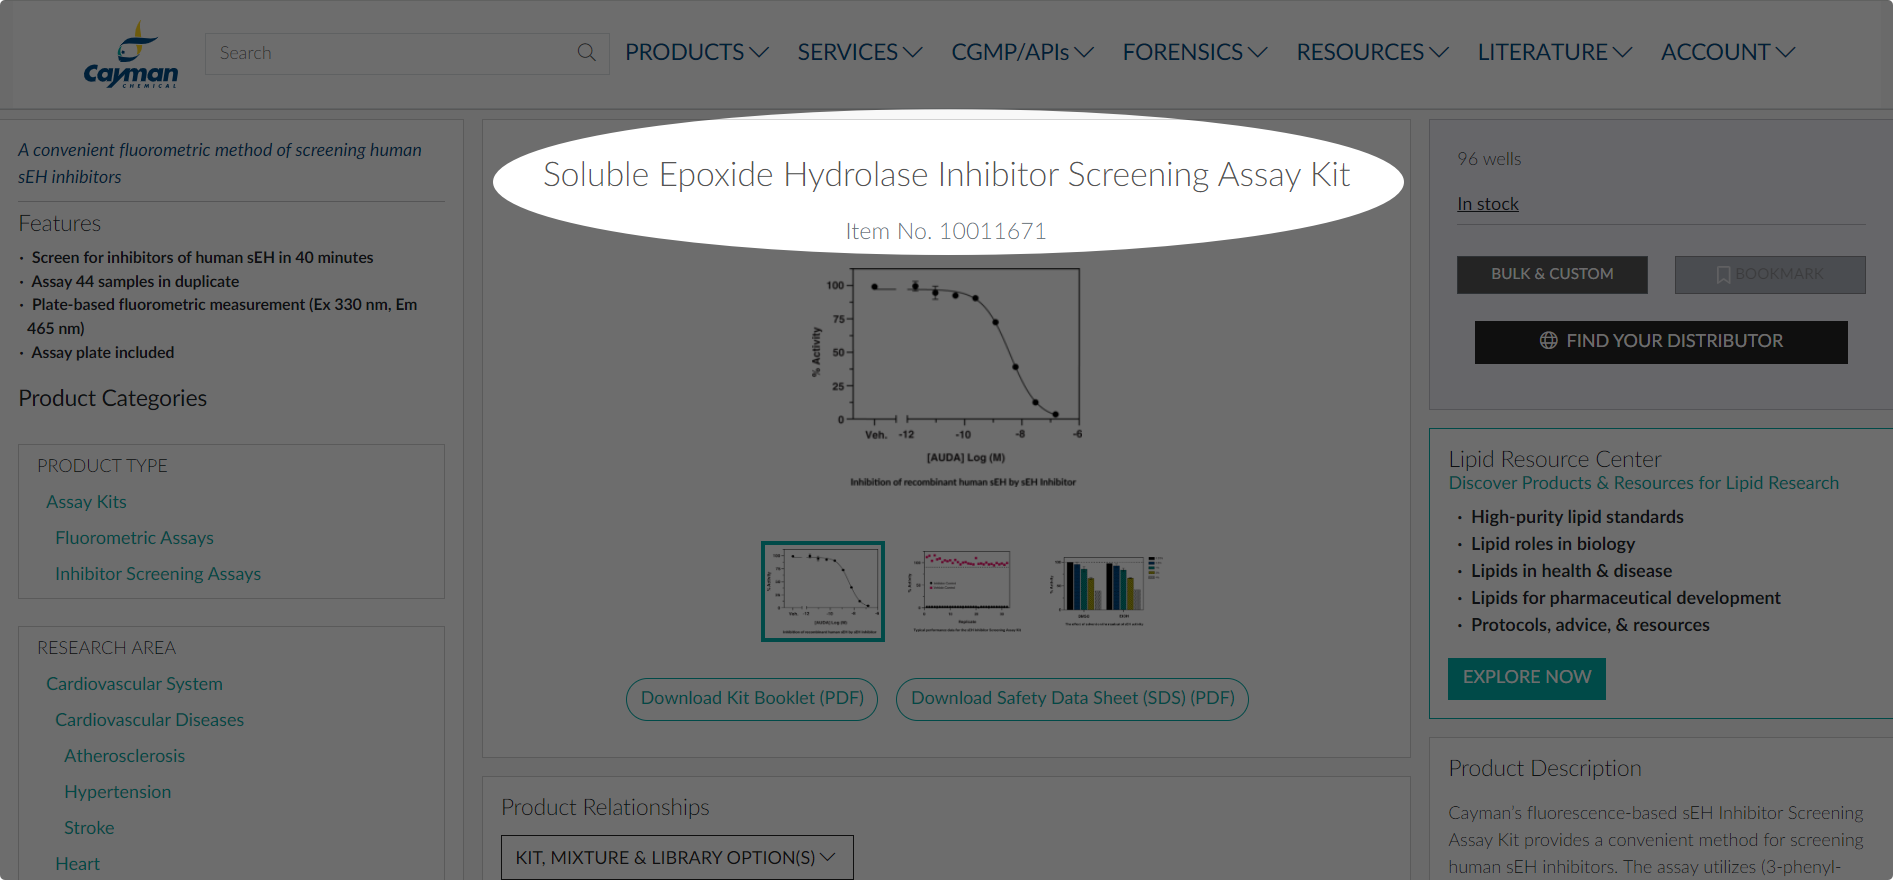Viewport: 1893px width, 880px height.
Task: Click the In stock link
Action: click(x=1487, y=204)
